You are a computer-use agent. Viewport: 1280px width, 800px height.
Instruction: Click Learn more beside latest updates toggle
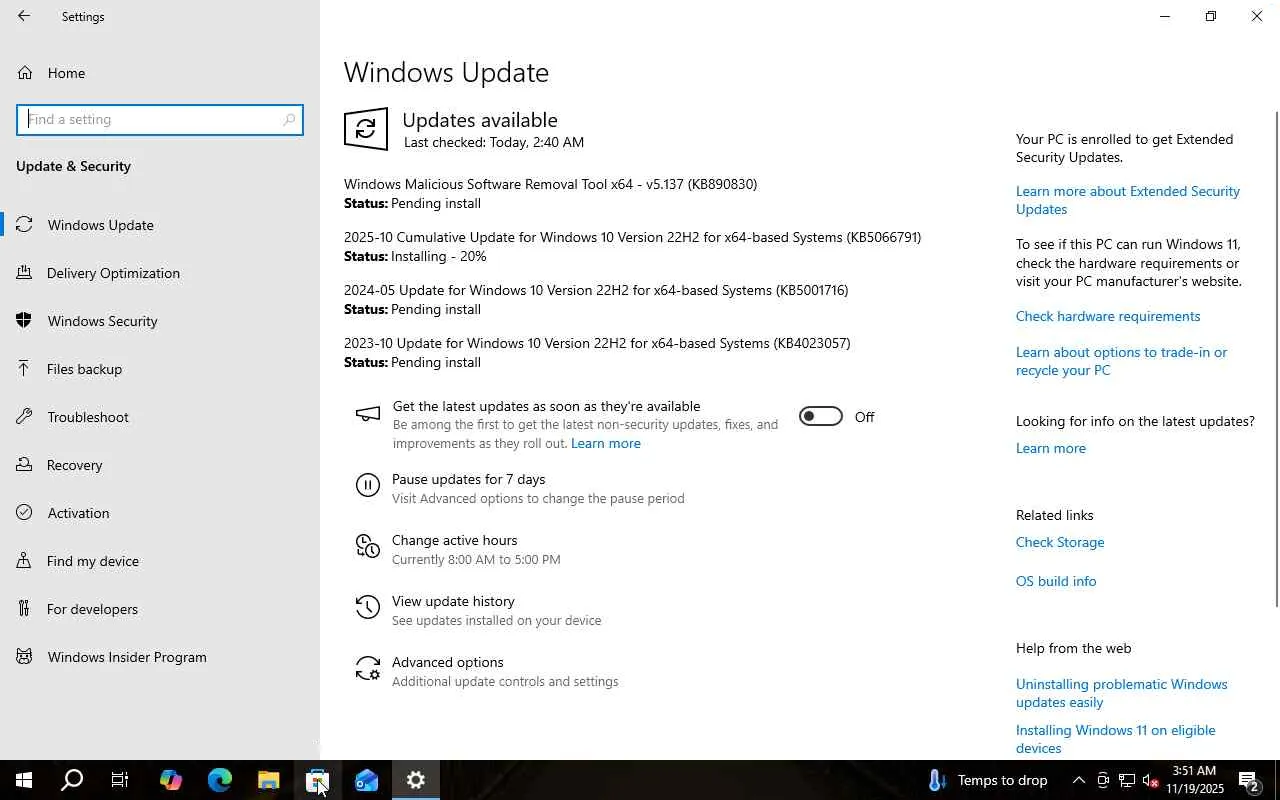(606, 443)
